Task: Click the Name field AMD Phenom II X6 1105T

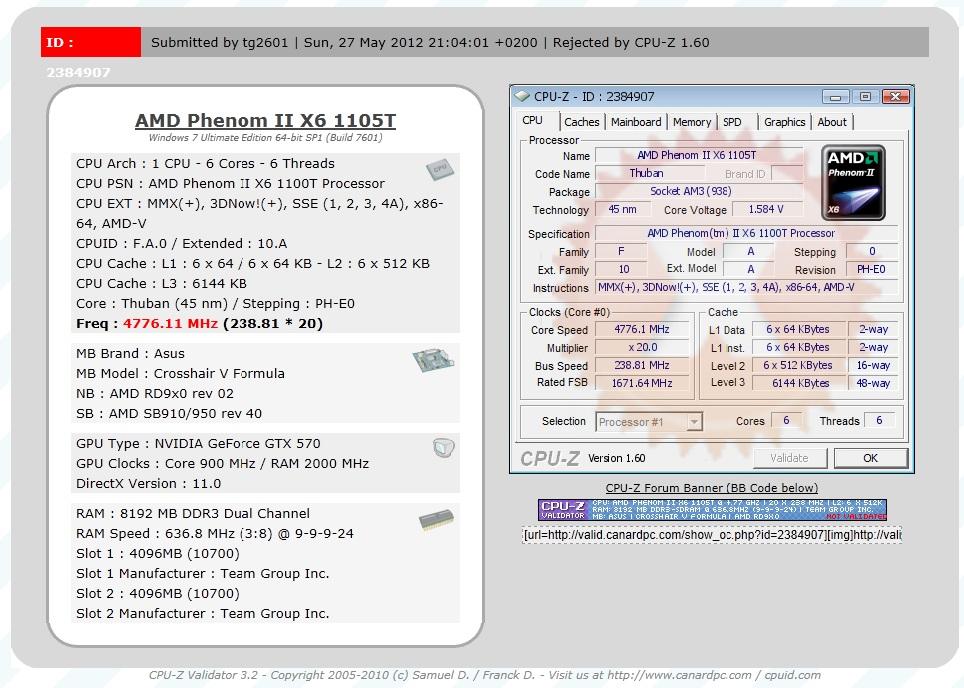Action: pyautogui.click(x=699, y=156)
